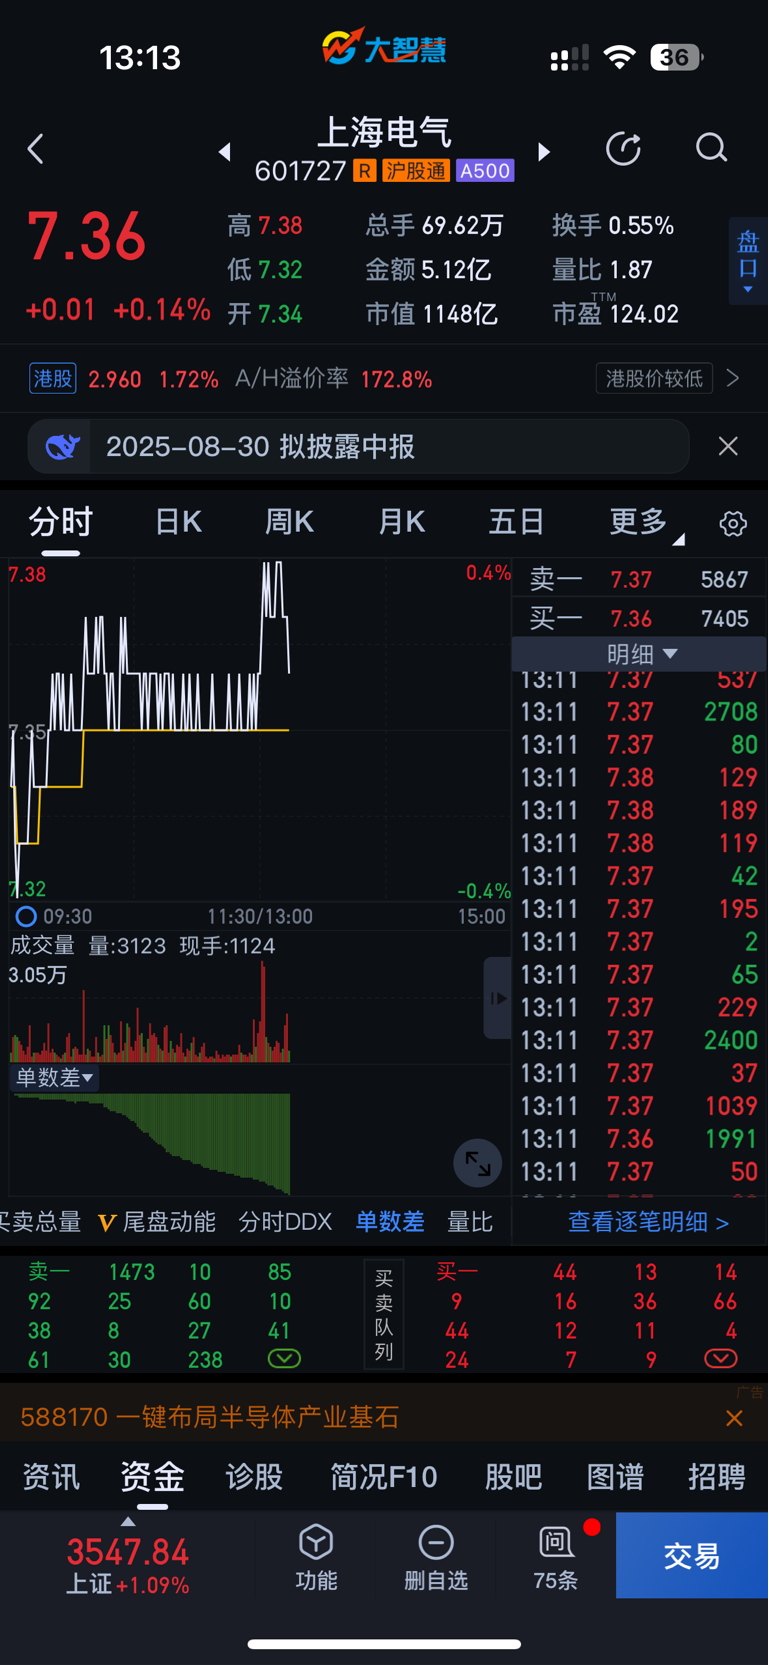This screenshot has height=1665, width=769.
Task: Open 查看逐笔明细 link
Action: coord(649,1222)
